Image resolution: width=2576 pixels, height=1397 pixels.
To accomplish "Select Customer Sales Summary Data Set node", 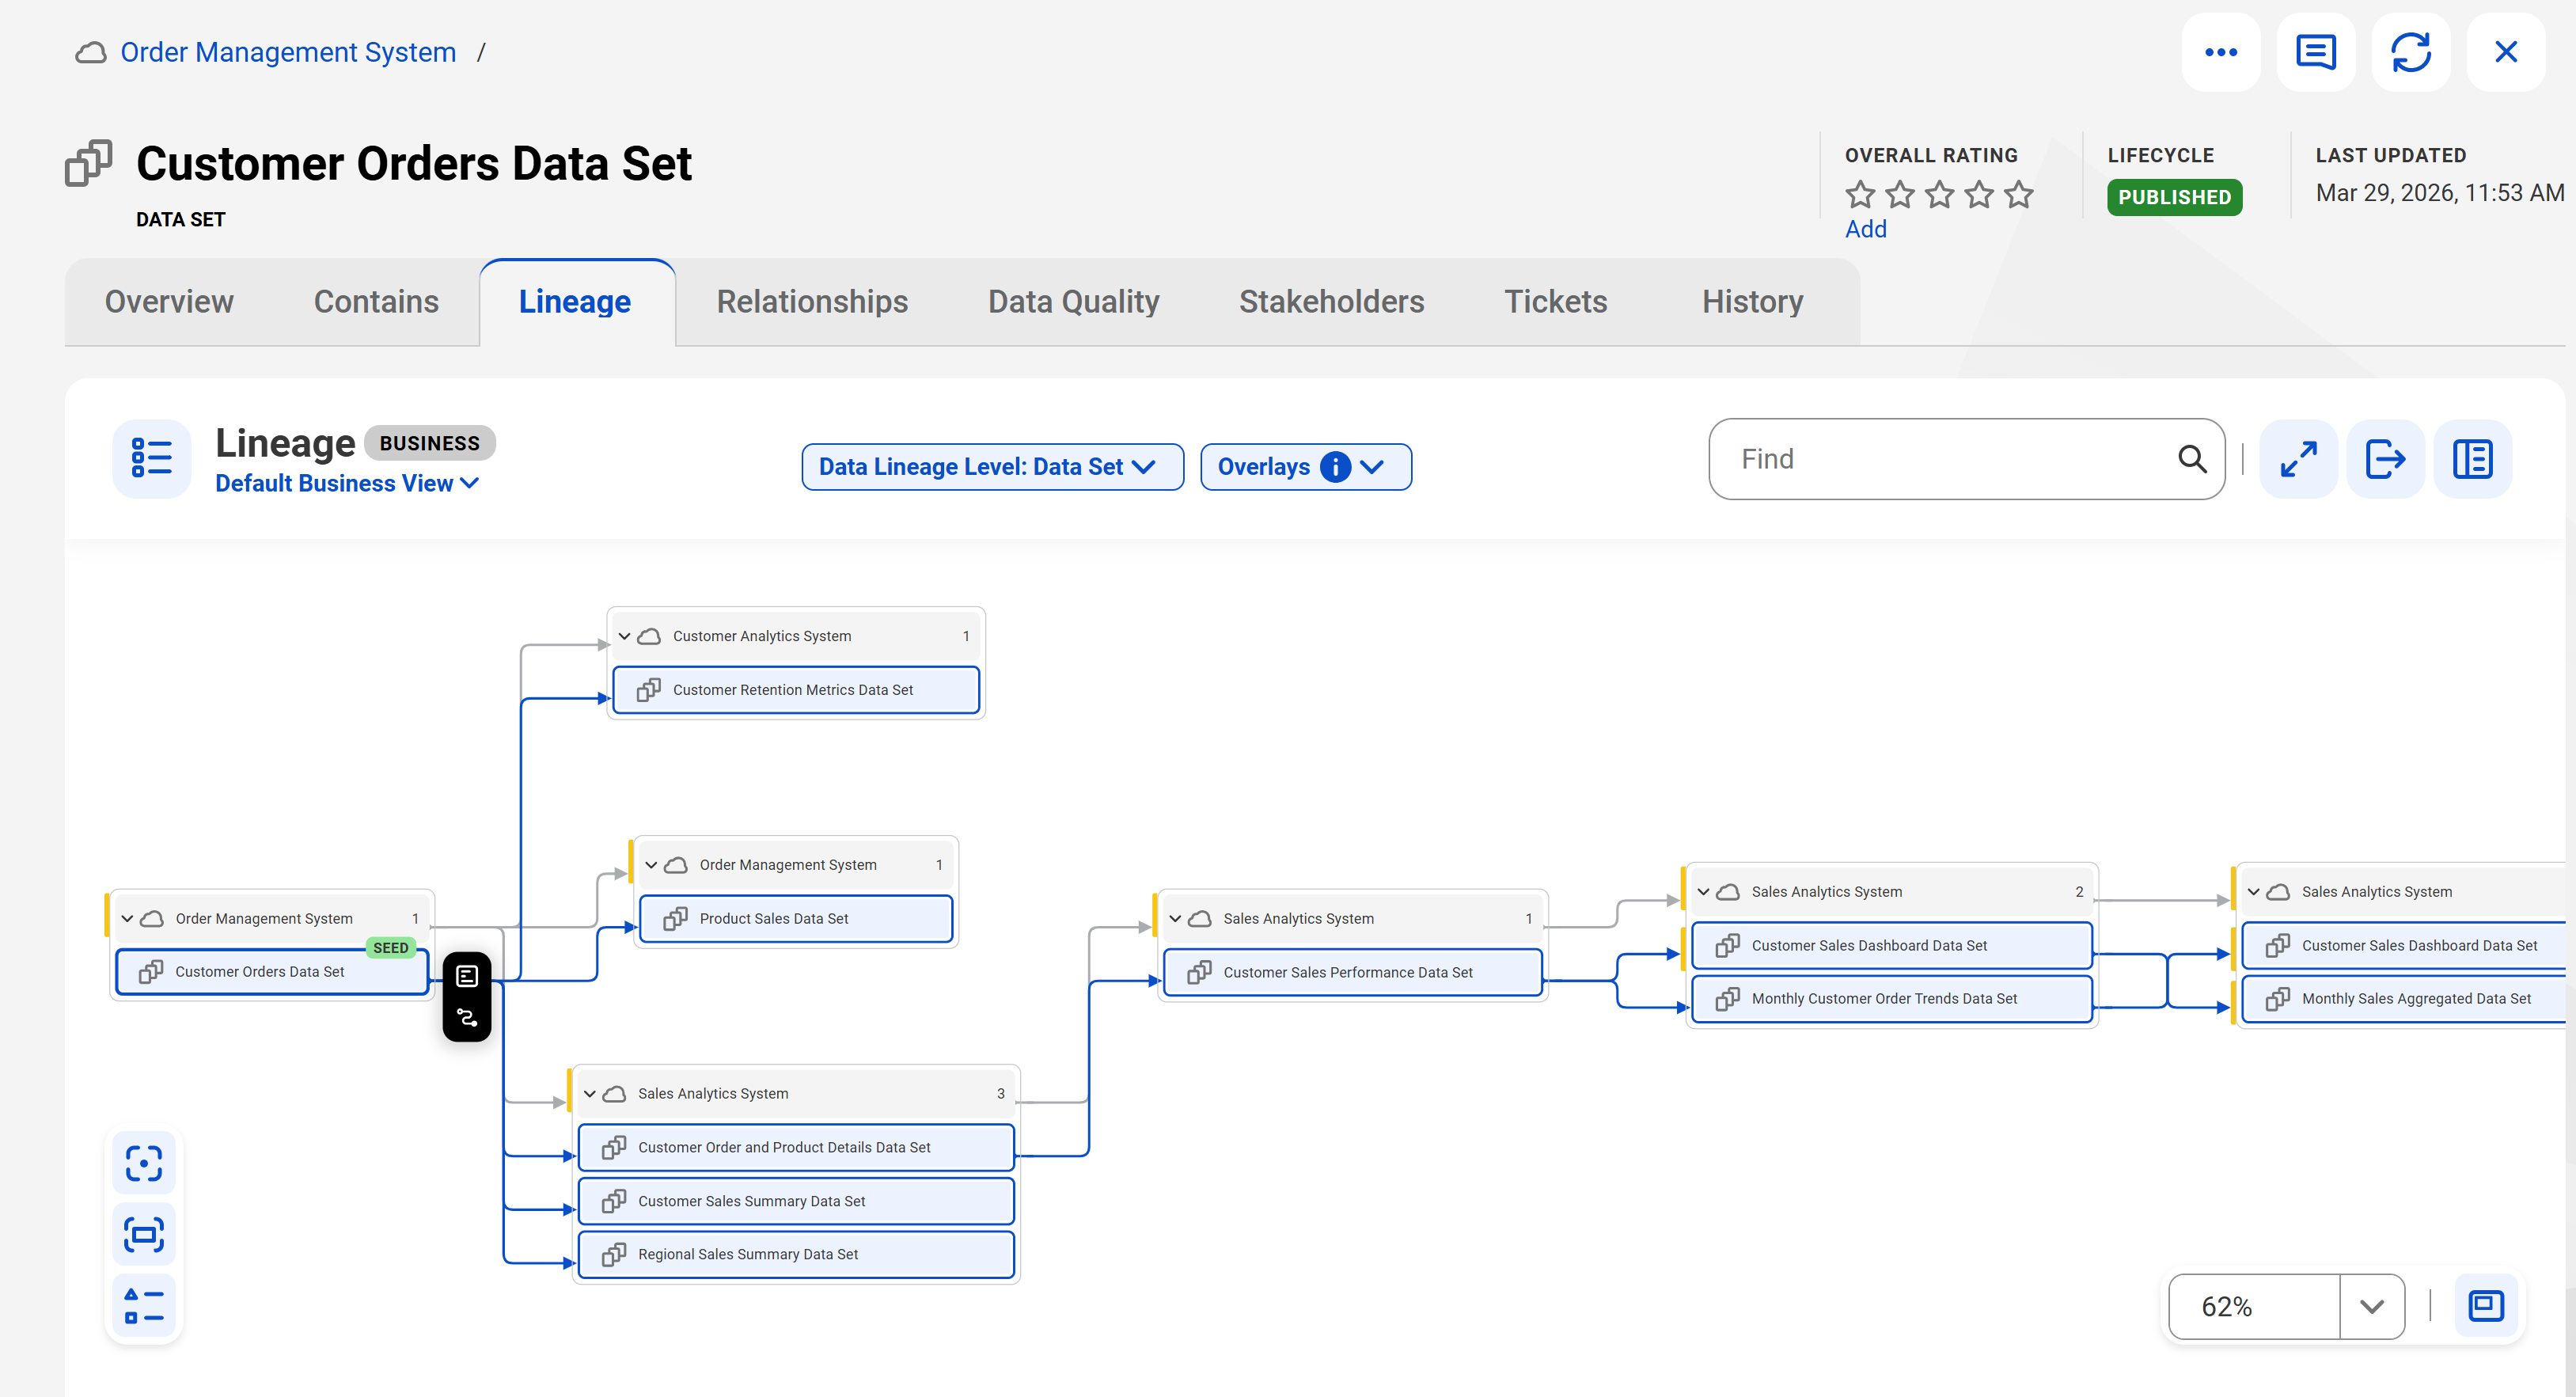I will click(x=796, y=1202).
